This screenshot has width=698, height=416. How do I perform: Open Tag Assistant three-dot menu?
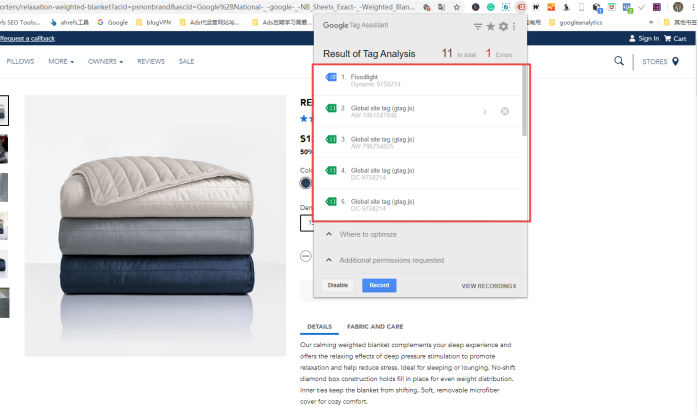click(515, 27)
